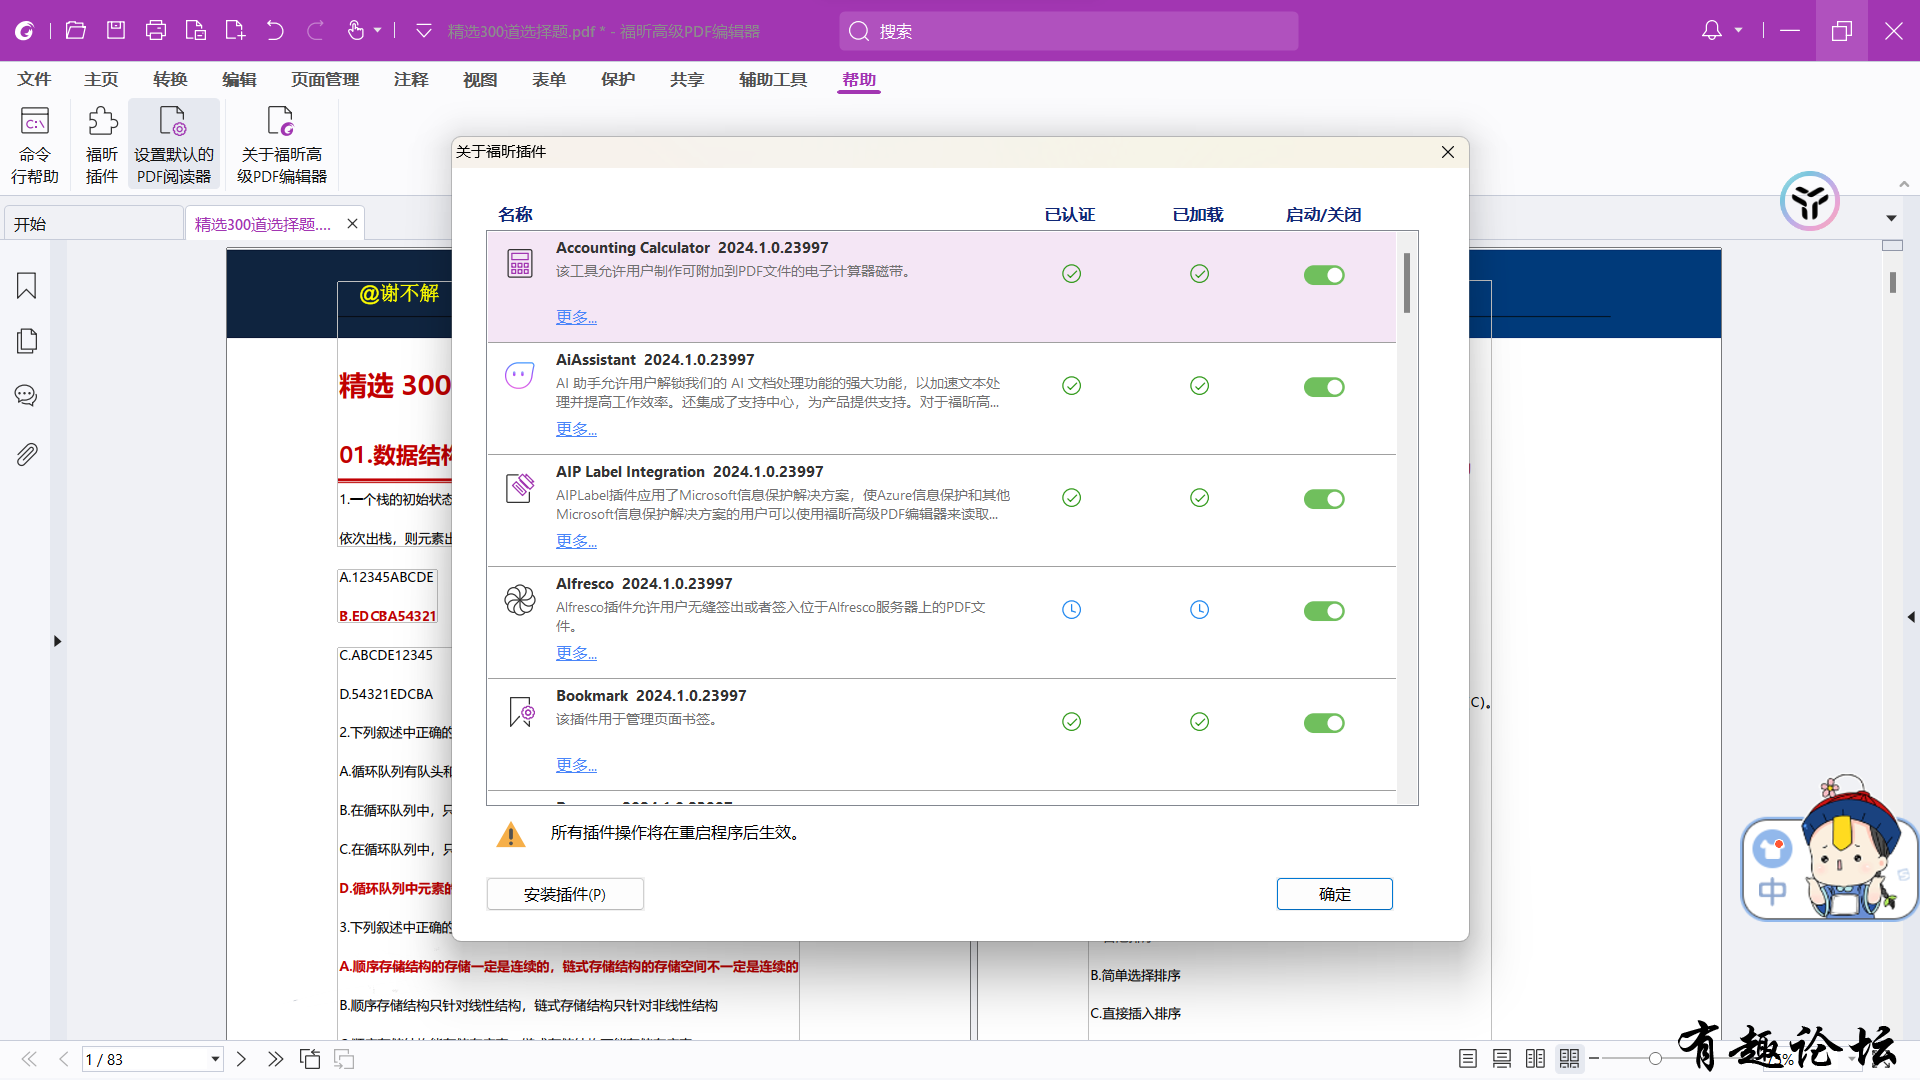Viewport: 1920px width, 1080px height.
Task: Click the Accounting Calculator plugin icon
Action: point(520,264)
